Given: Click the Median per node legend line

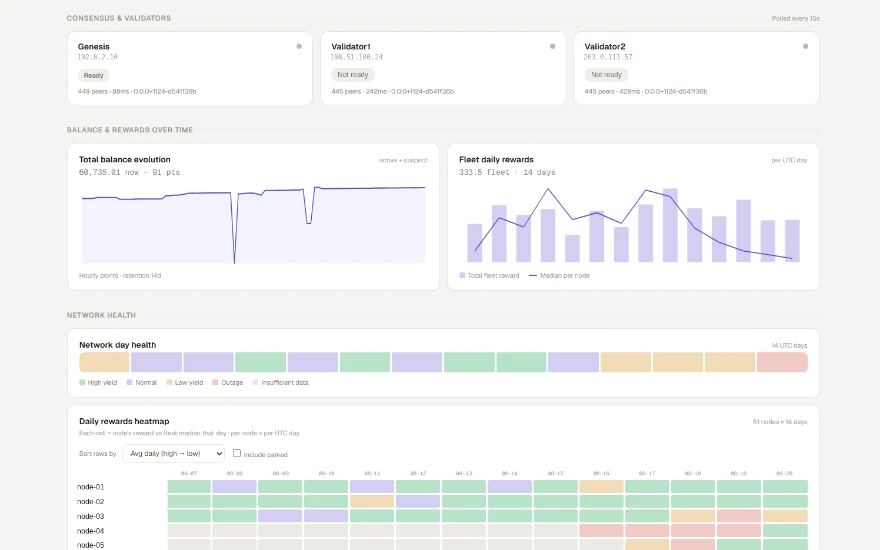Looking at the screenshot, I should (x=533, y=276).
